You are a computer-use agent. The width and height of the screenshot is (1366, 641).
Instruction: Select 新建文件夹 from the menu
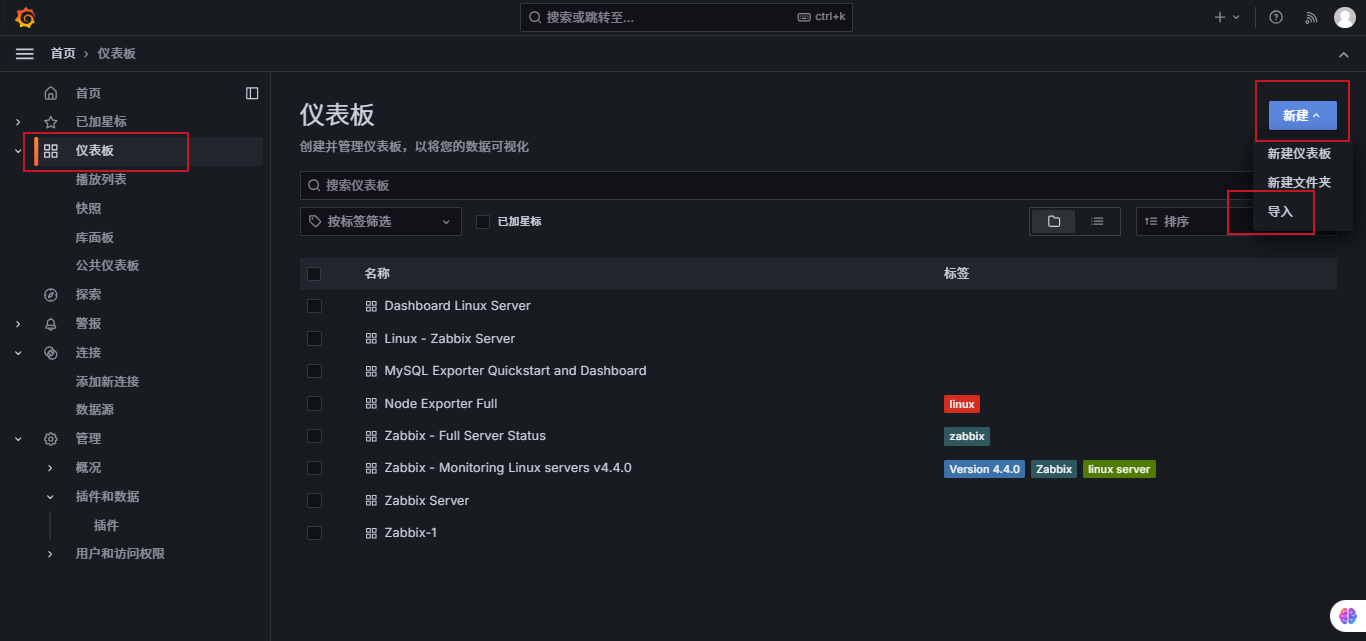(x=1299, y=183)
